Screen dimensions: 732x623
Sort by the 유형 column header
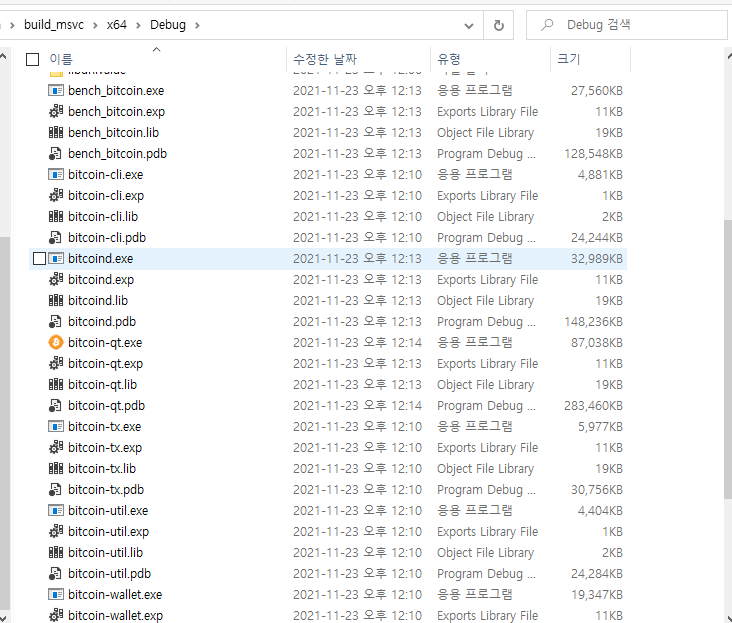[x=449, y=59]
